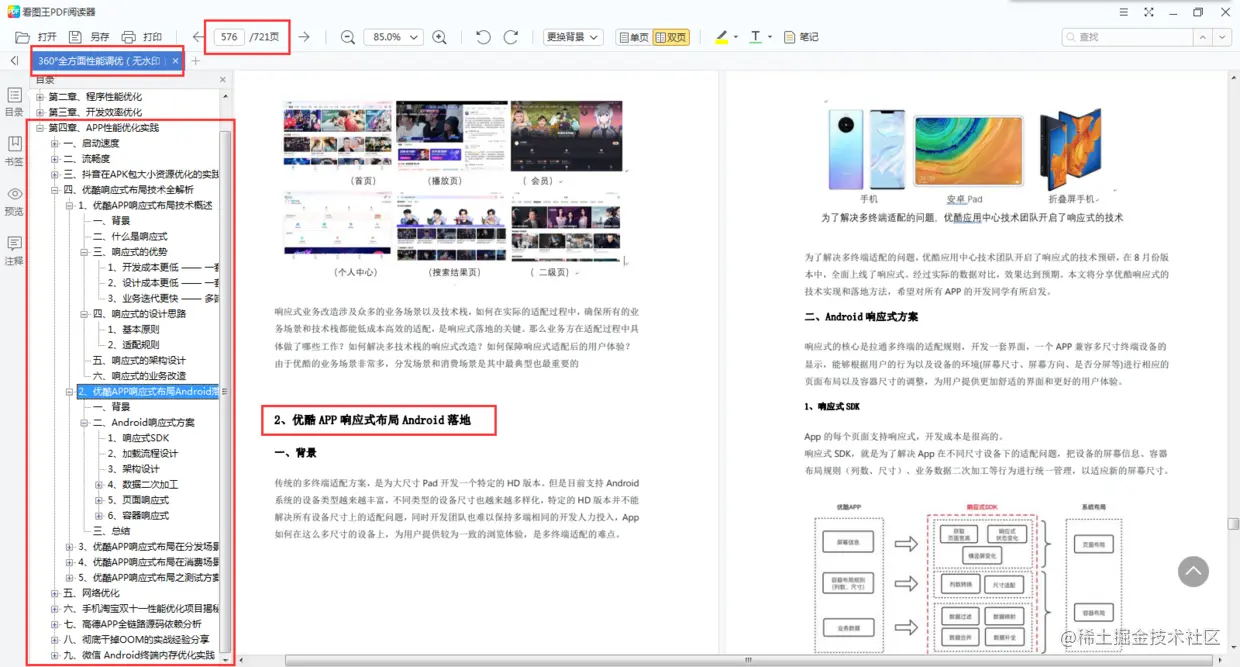The height and width of the screenshot is (667, 1240).
Task: Open the 注释 annotations sidebar panel
Action: pos(14,250)
